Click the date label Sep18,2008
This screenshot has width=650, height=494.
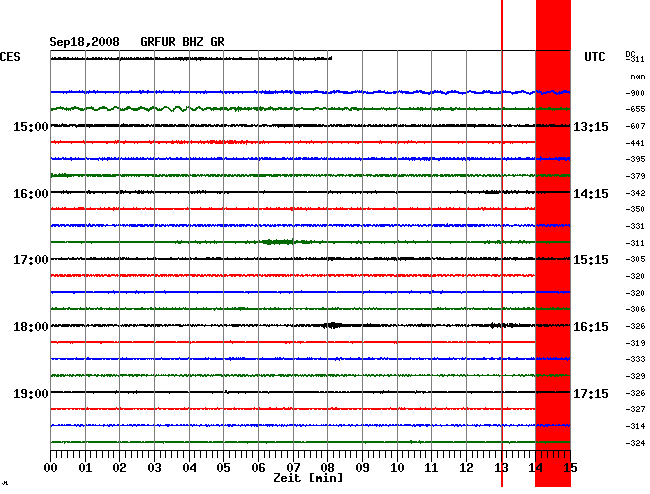(84, 42)
